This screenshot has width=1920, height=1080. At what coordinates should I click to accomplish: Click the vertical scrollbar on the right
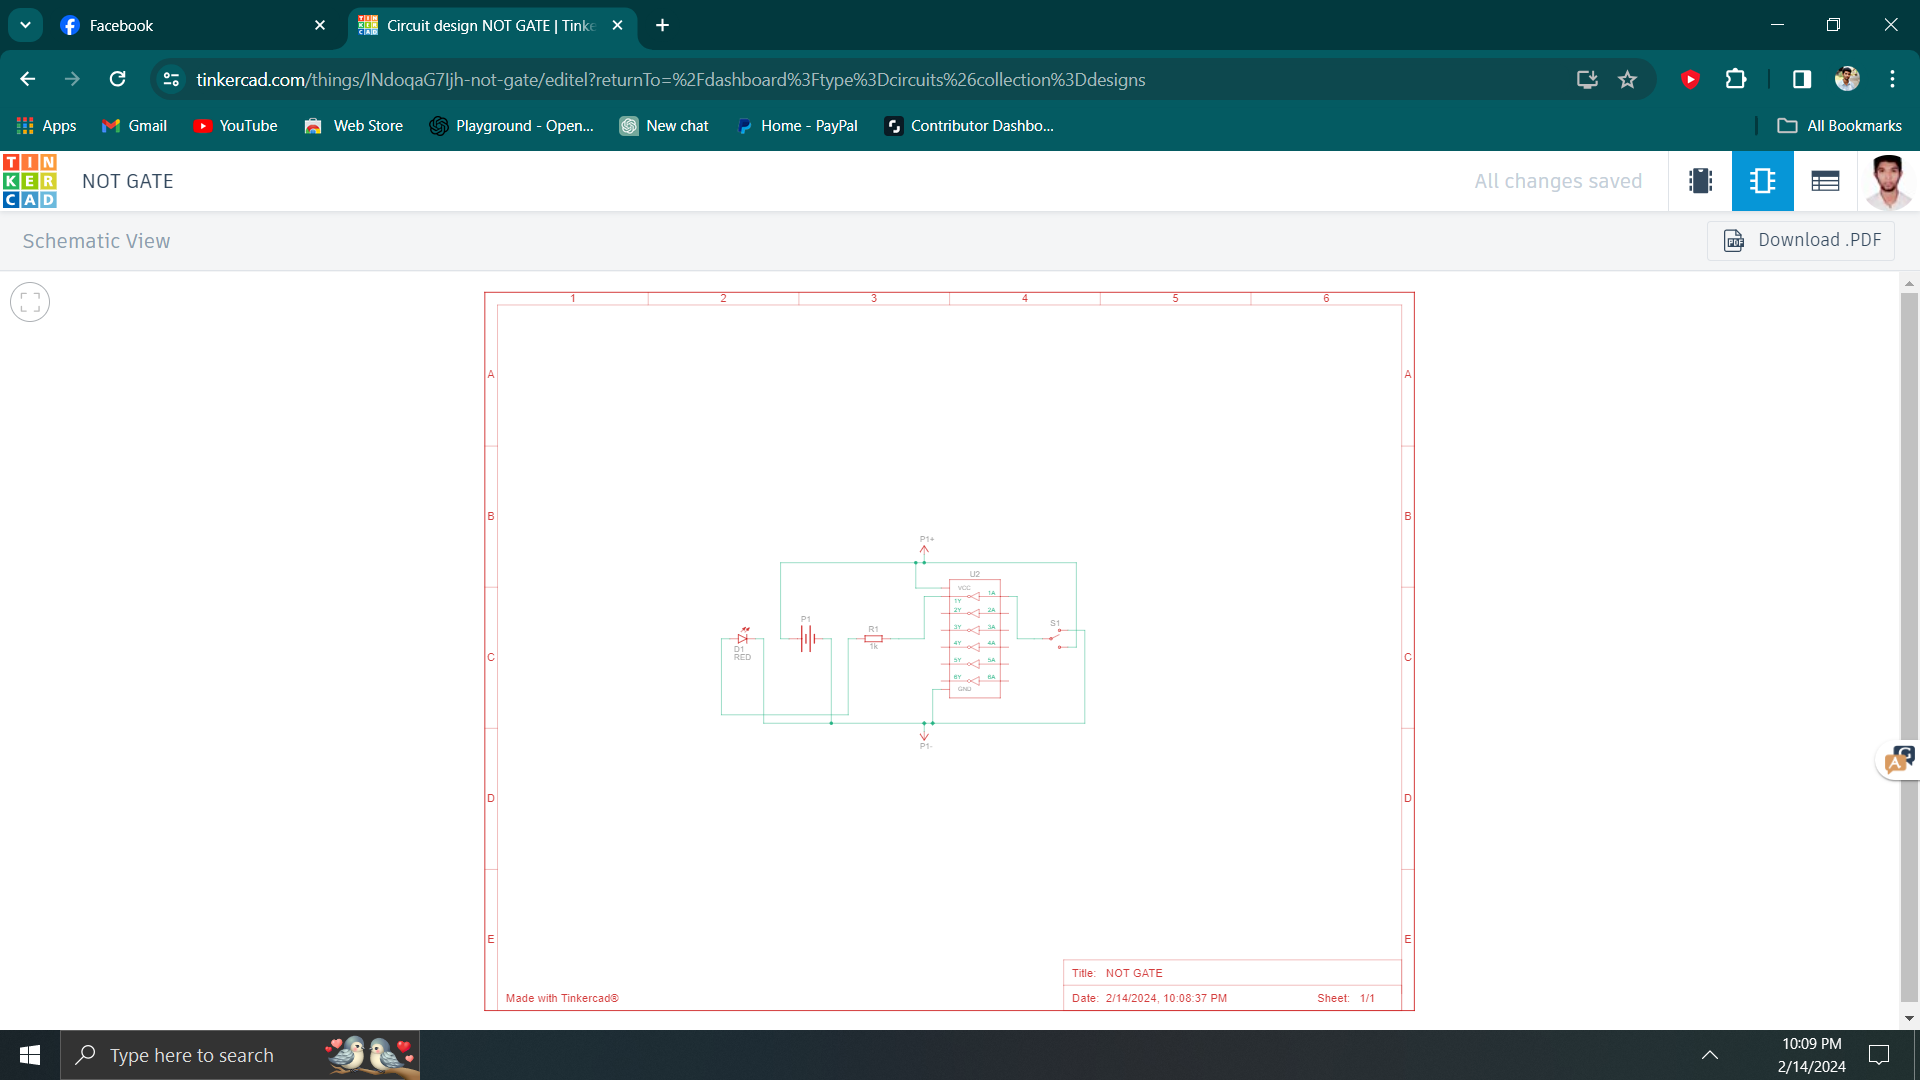coord(1909,500)
